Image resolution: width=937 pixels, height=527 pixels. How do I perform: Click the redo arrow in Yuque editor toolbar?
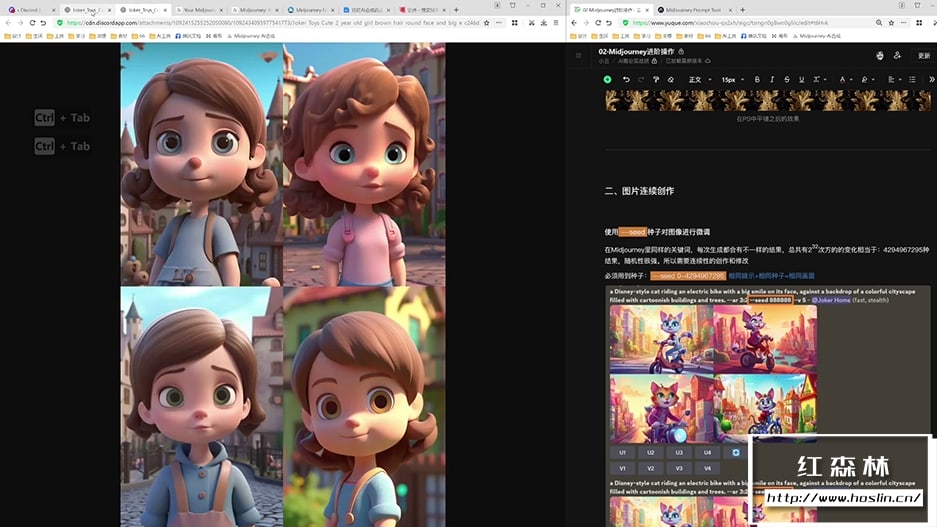coord(641,79)
